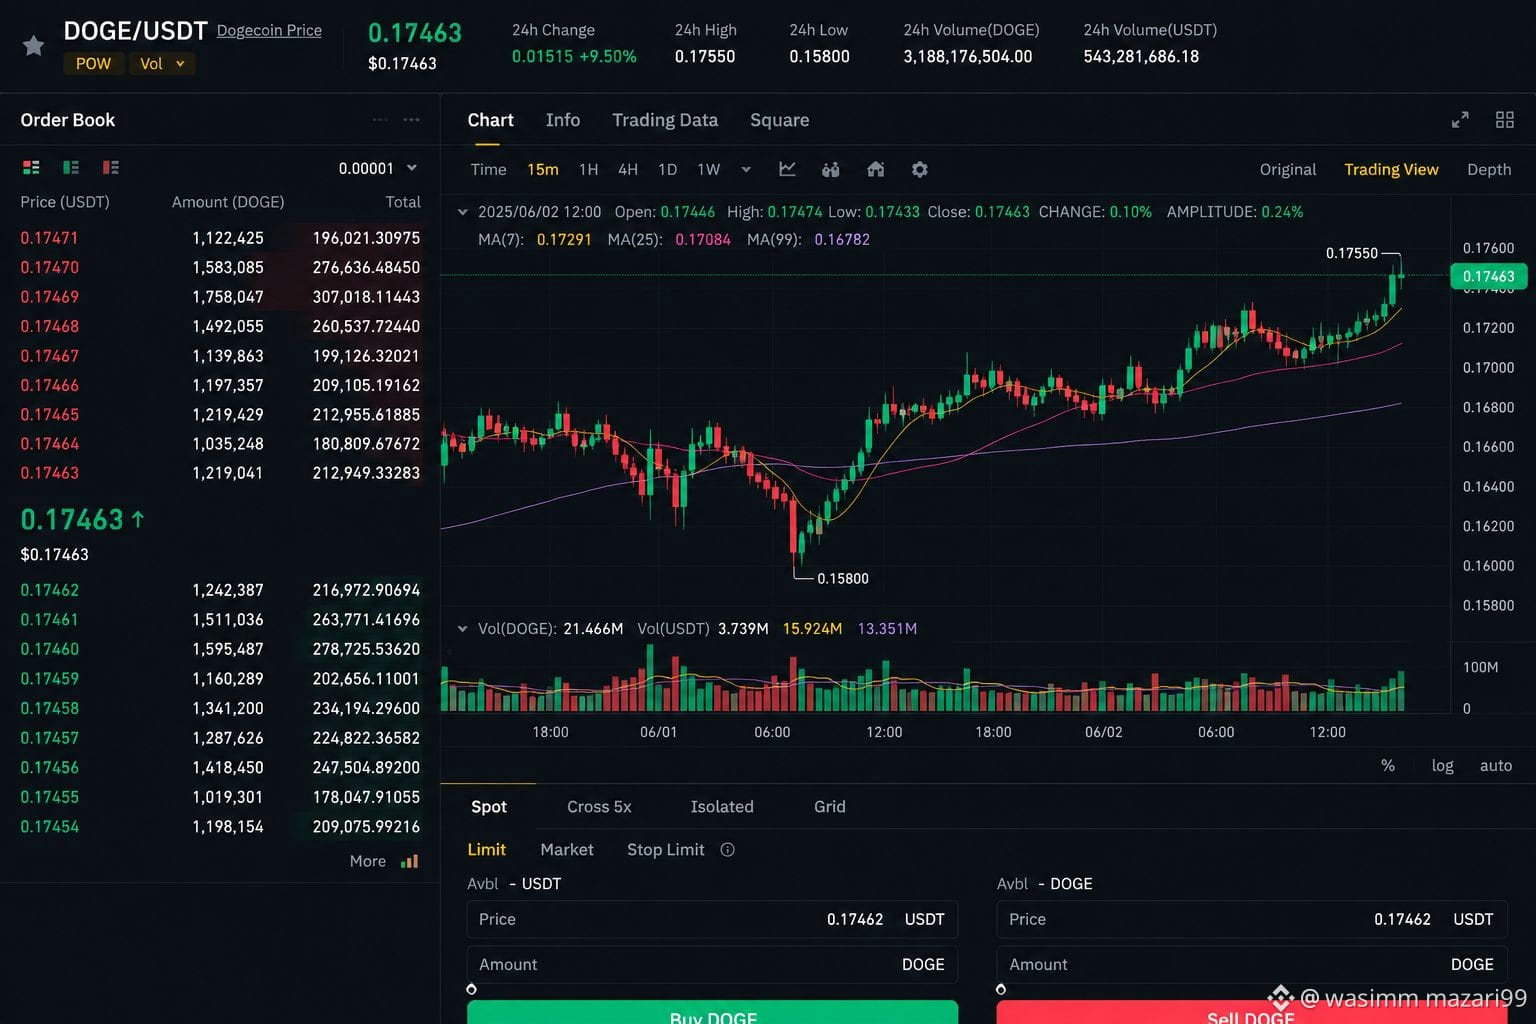Focus the buy Price USDT field
Image resolution: width=1536 pixels, height=1024 pixels.
point(712,919)
